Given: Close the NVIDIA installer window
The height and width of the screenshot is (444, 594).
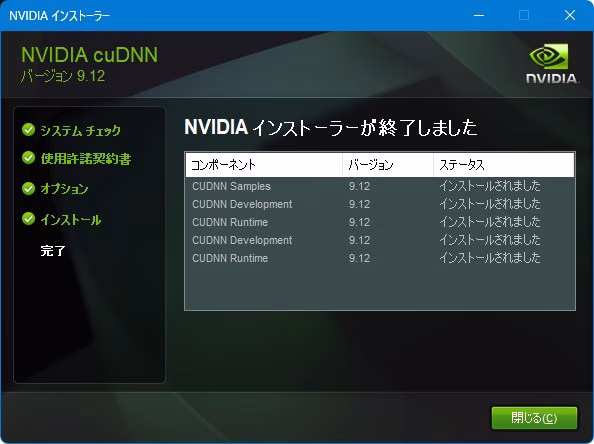Looking at the screenshot, I should click(x=570, y=15).
